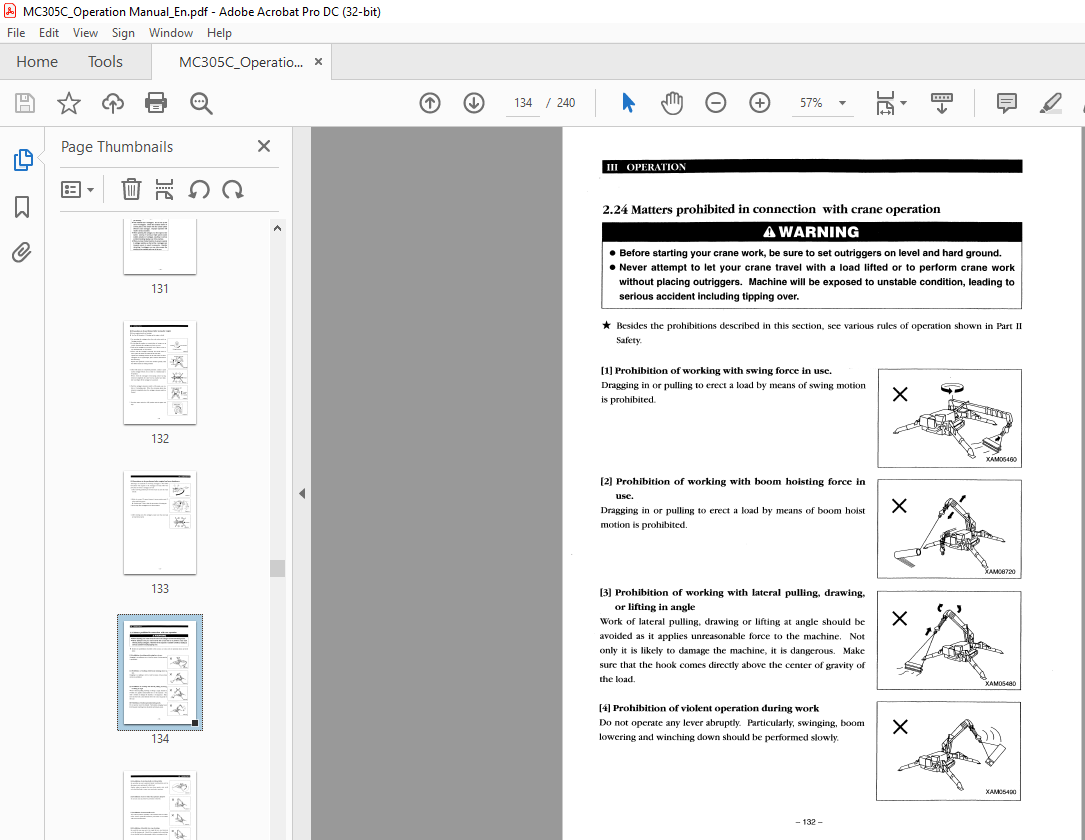Click the thumbnail panel scrollbar handle

pos(277,568)
